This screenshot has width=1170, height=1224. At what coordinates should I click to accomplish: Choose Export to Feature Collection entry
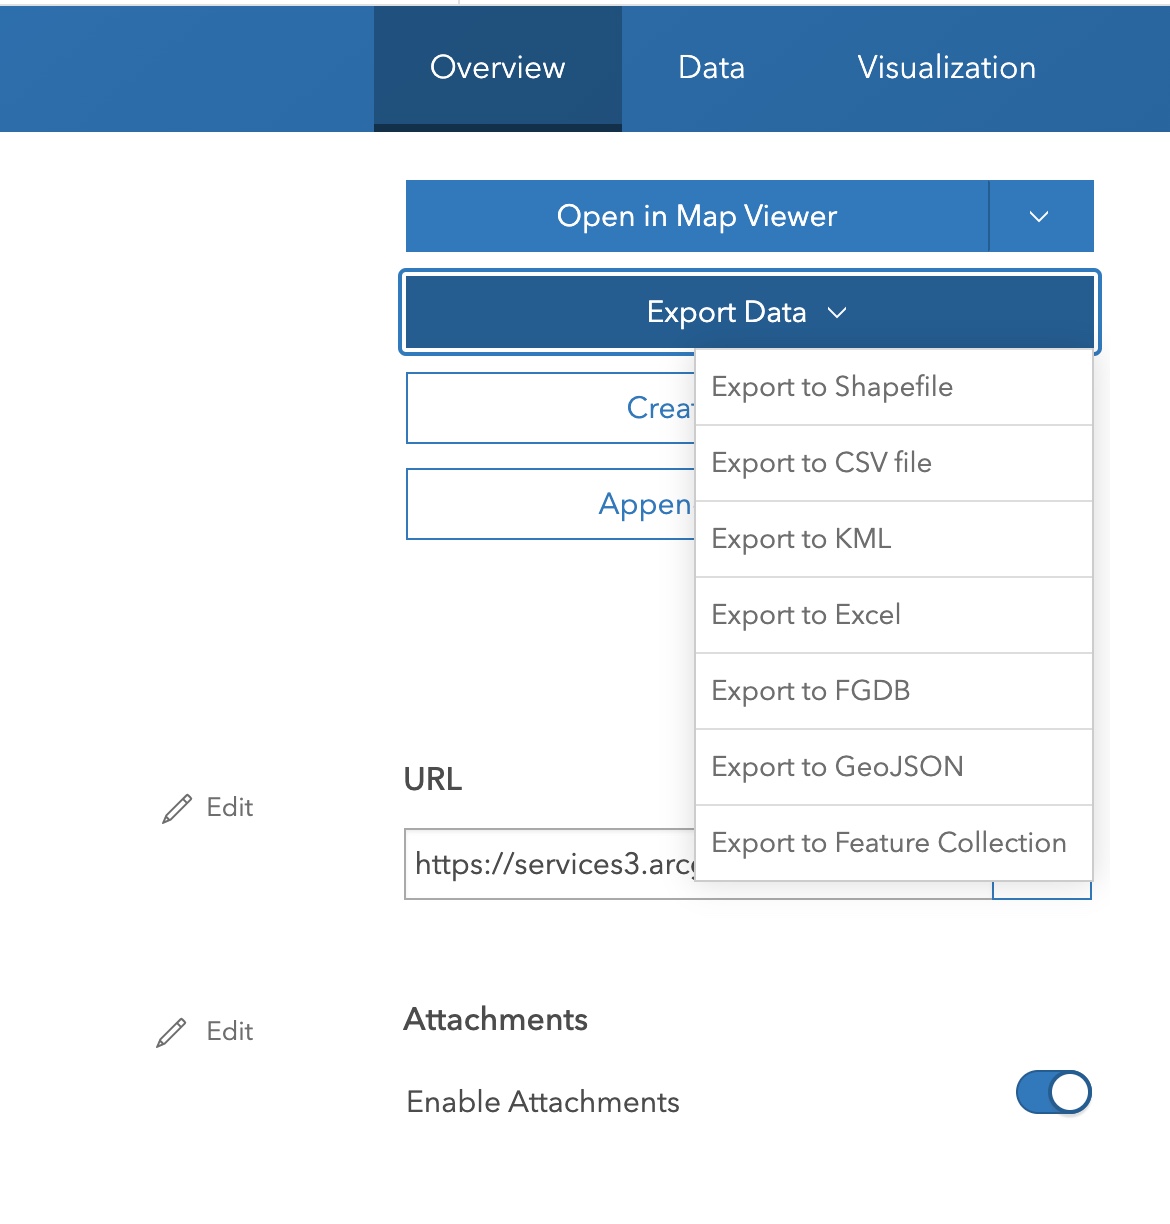coord(888,843)
